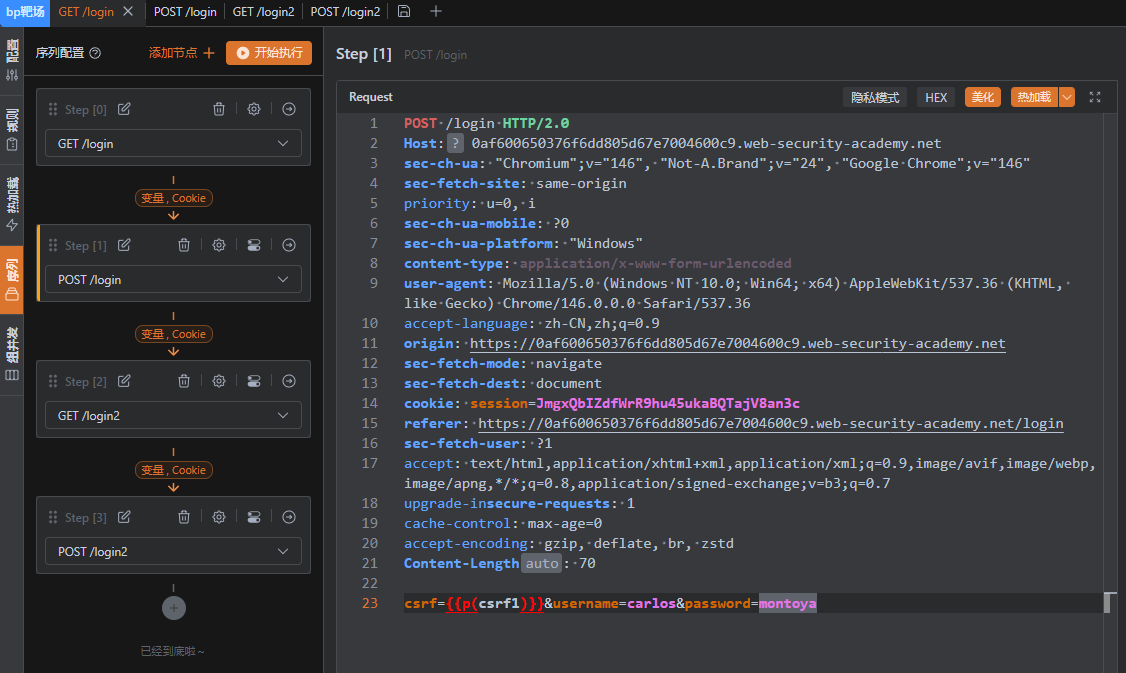
Task: Open the 规则 sidebar tab
Action: click(x=12, y=127)
